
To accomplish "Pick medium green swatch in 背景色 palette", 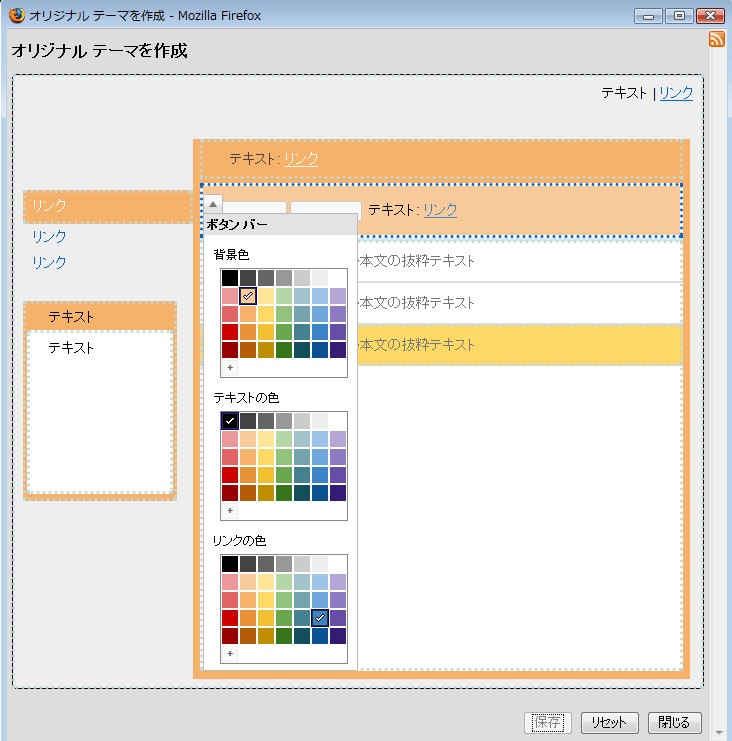I will tap(284, 332).
